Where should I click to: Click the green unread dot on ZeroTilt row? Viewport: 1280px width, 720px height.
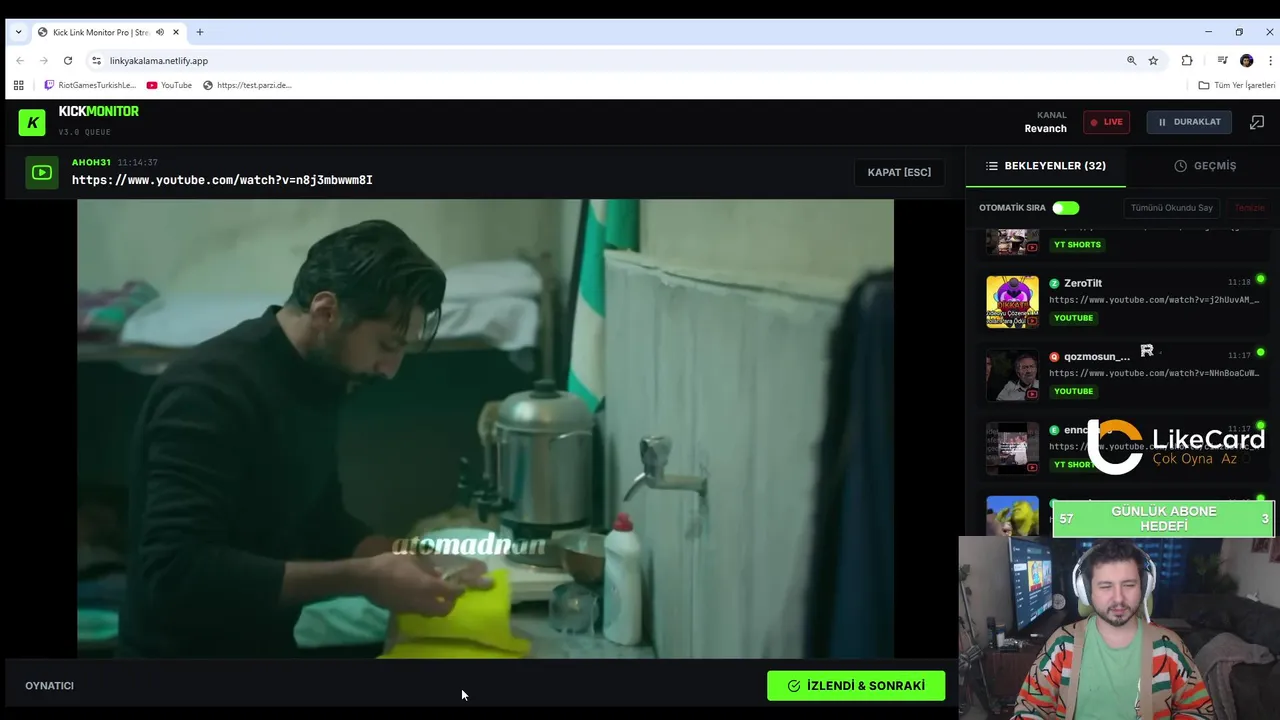(x=1260, y=279)
